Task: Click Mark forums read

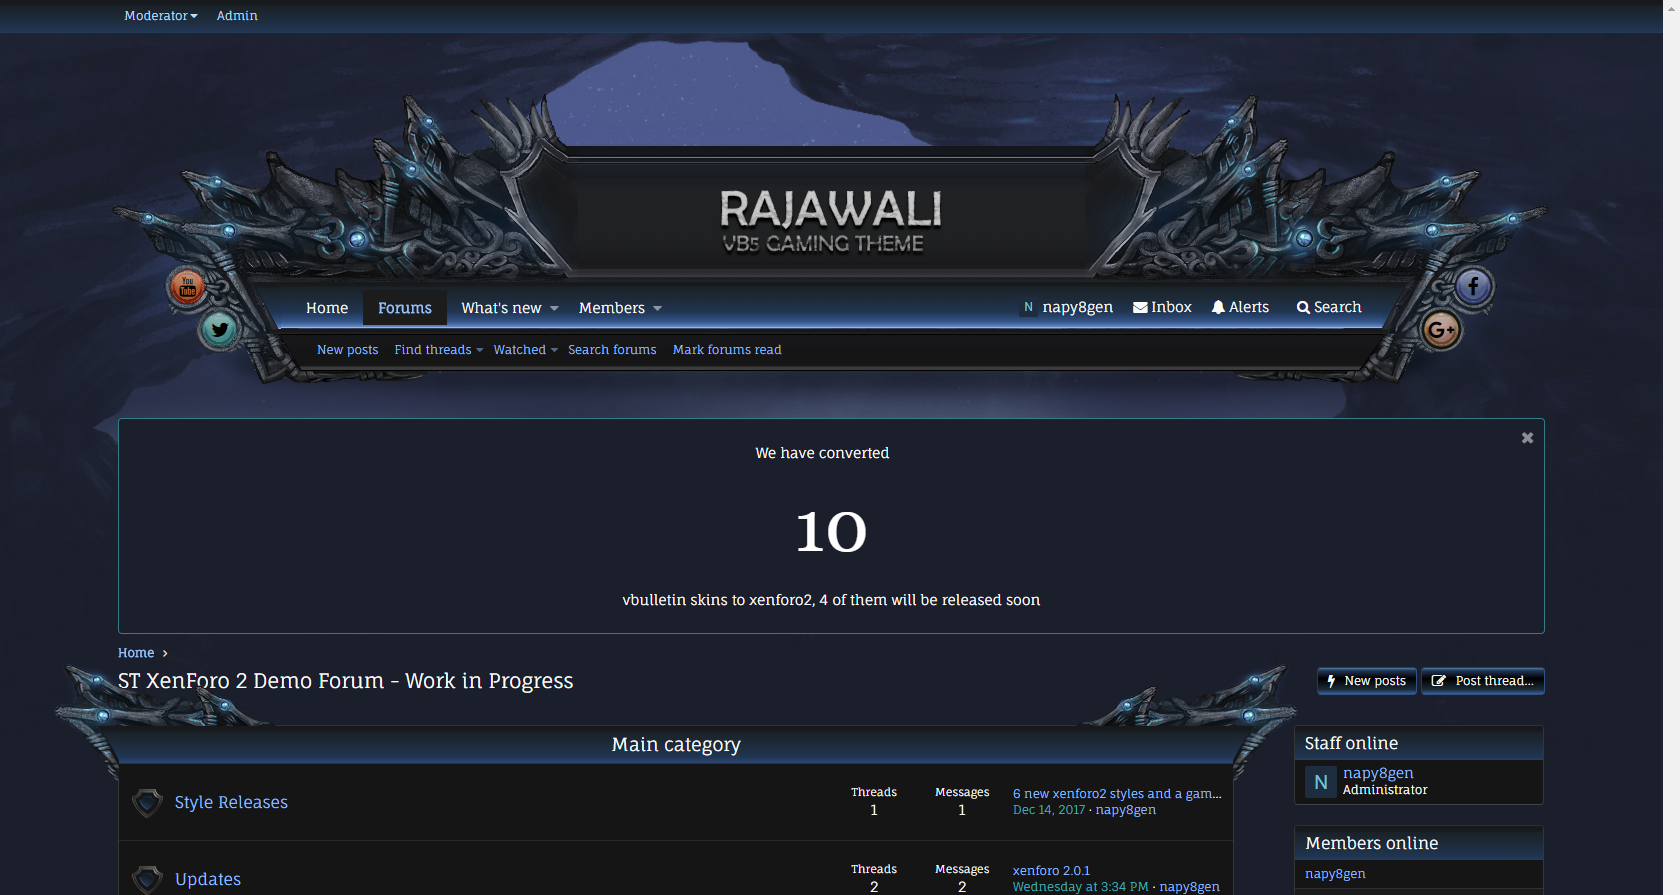Action: pos(727,350)
